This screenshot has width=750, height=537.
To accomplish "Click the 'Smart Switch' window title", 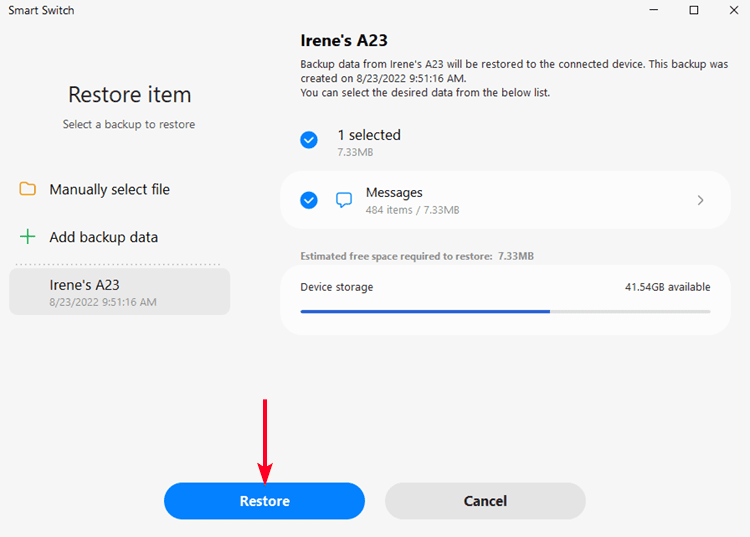I will [41, 10].
